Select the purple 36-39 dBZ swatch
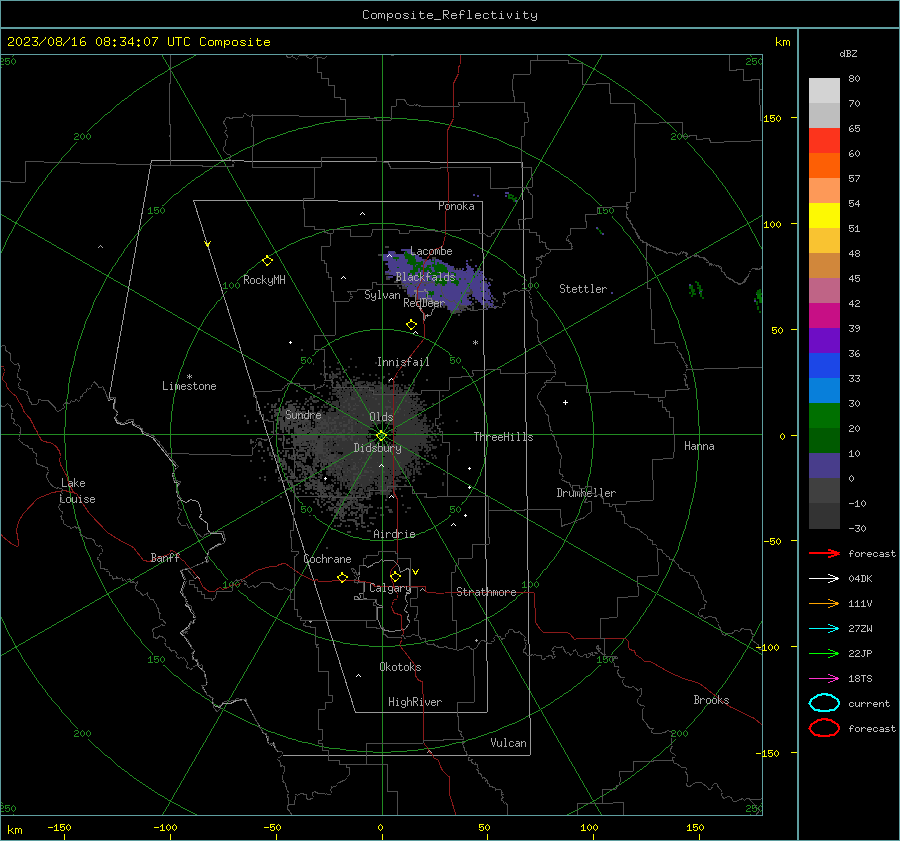Screen dimensions: 900x841 (824, 340)
